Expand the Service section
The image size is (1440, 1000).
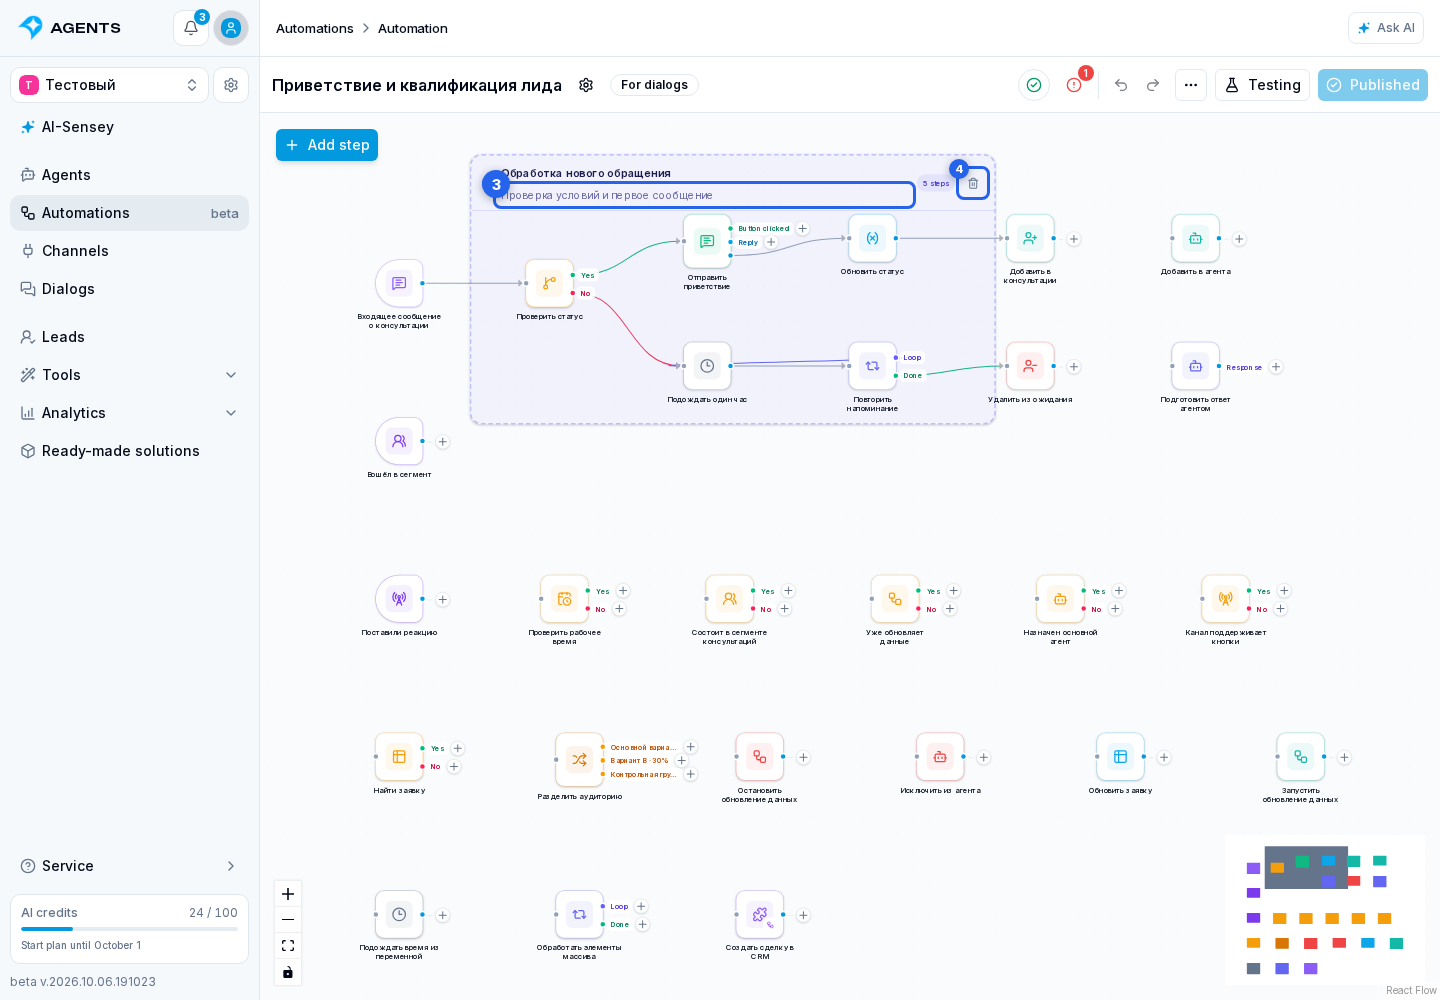[129, 866]
